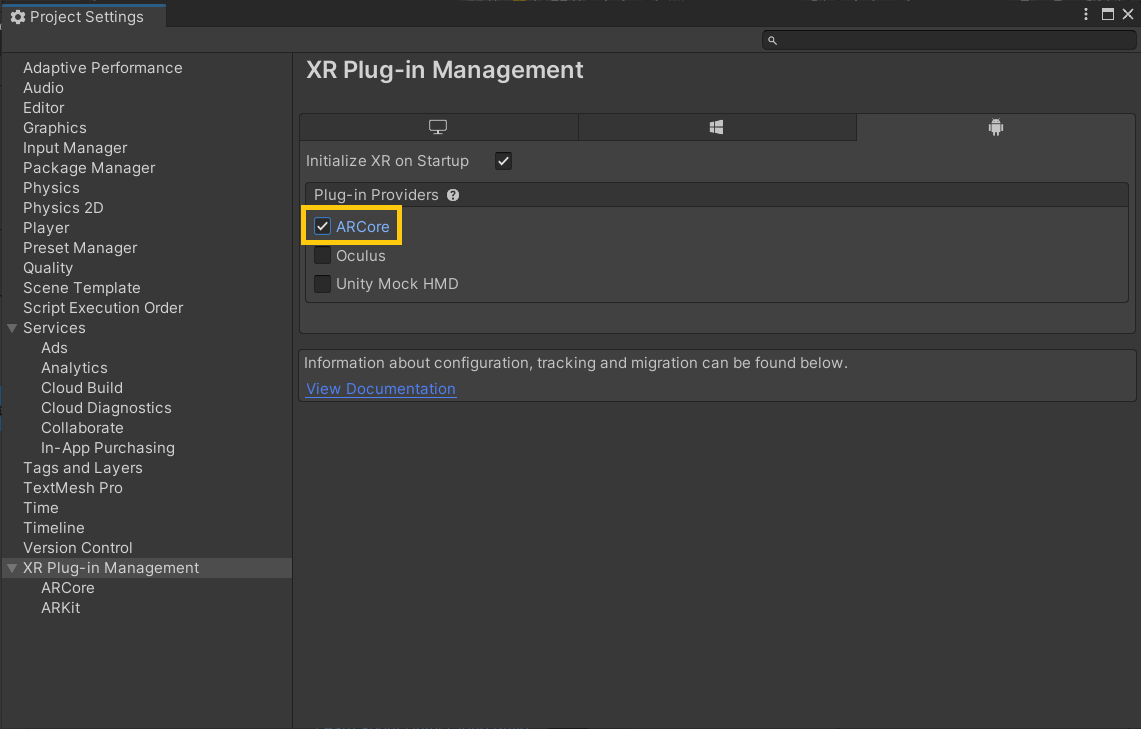1141x729 pixels.
Task: Open Input Manager settings
Action: (x=75, y=148)
